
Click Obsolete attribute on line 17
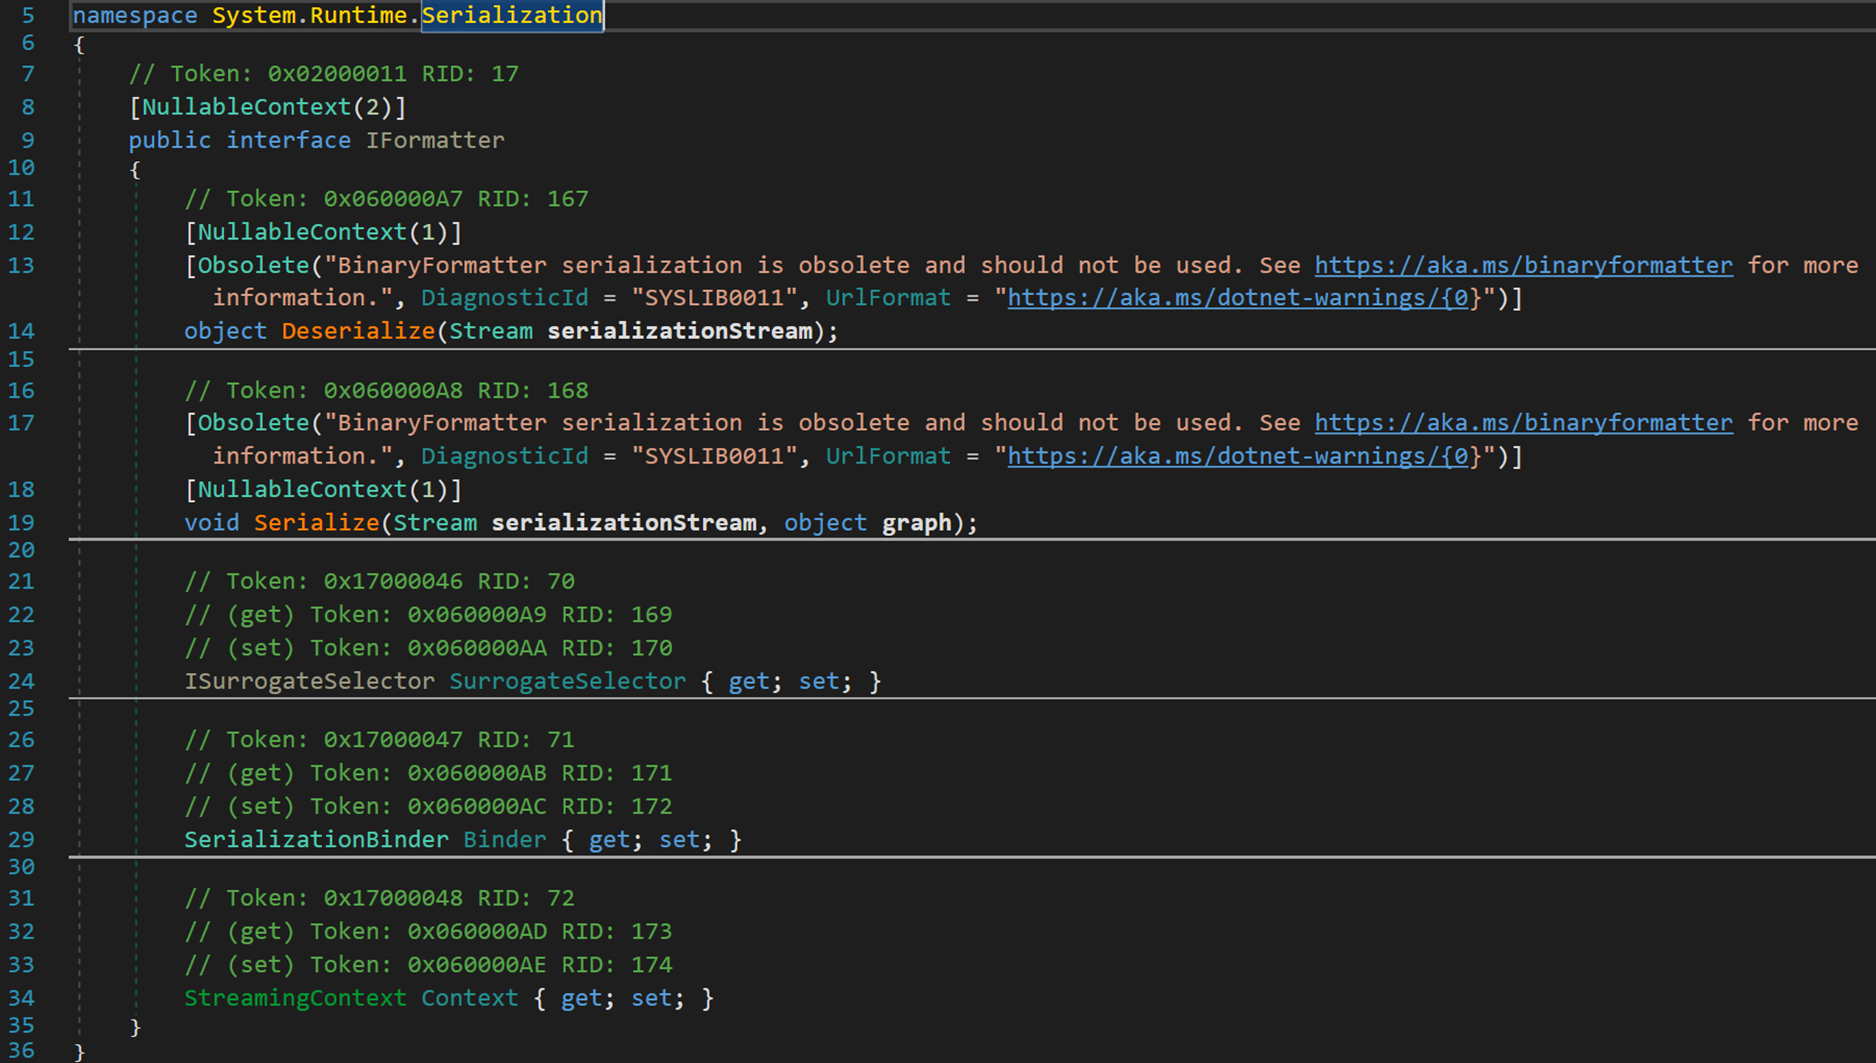click(x=254, y=423)
